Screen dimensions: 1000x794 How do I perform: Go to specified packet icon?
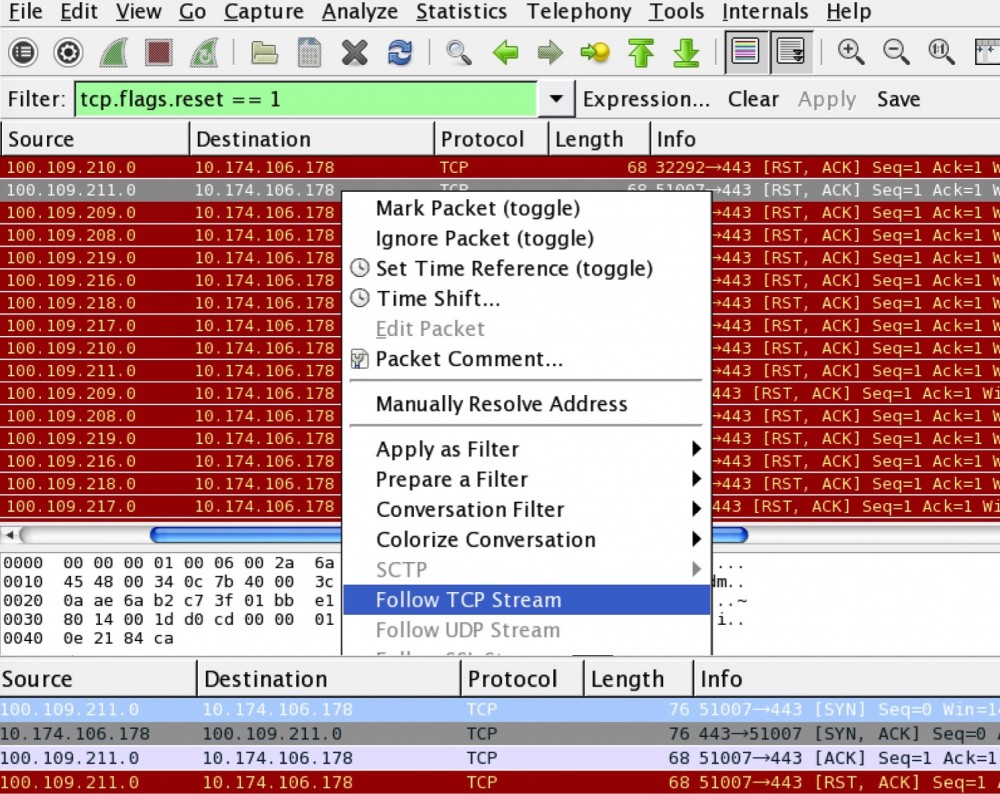pos(594,52)
